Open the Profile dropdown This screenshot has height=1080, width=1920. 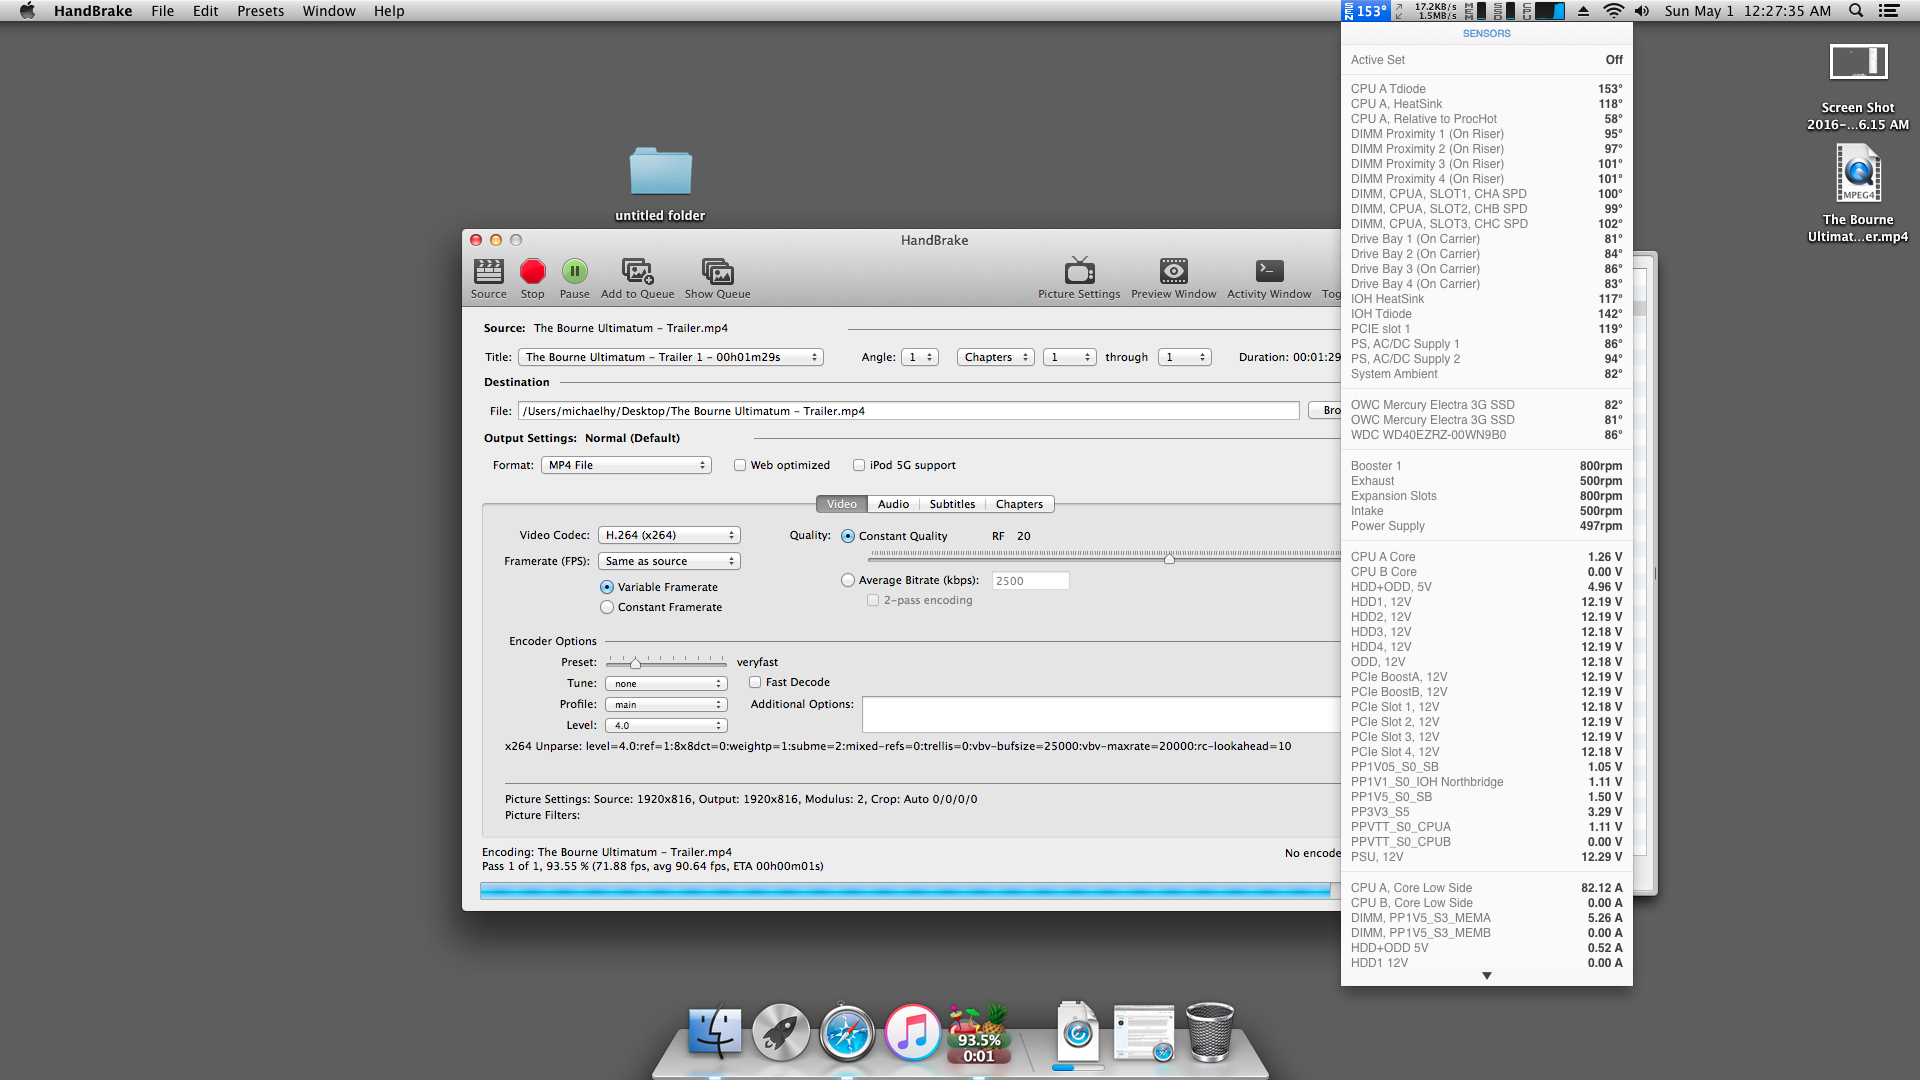coord(666,704)
